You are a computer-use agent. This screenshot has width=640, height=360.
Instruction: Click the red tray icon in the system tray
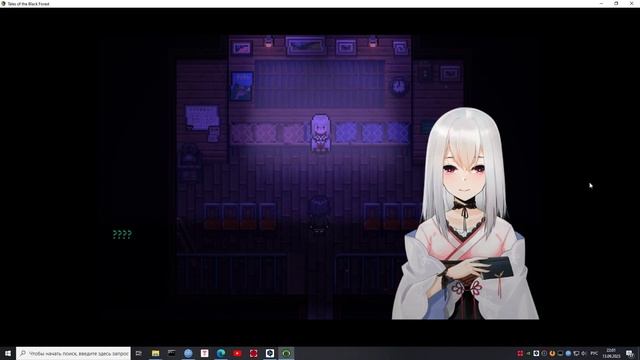click(520, 353)
